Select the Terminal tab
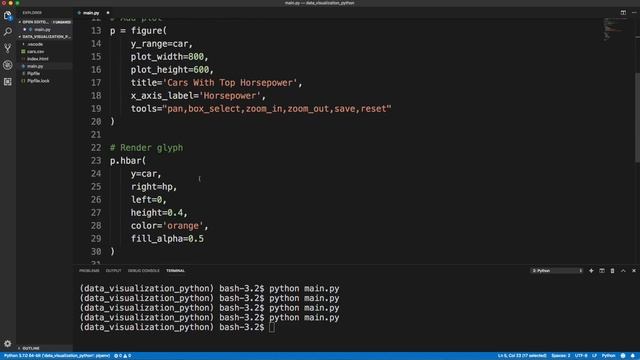This screenshot has height=360, width=640. pyautogui.click(x=176, y=271)
